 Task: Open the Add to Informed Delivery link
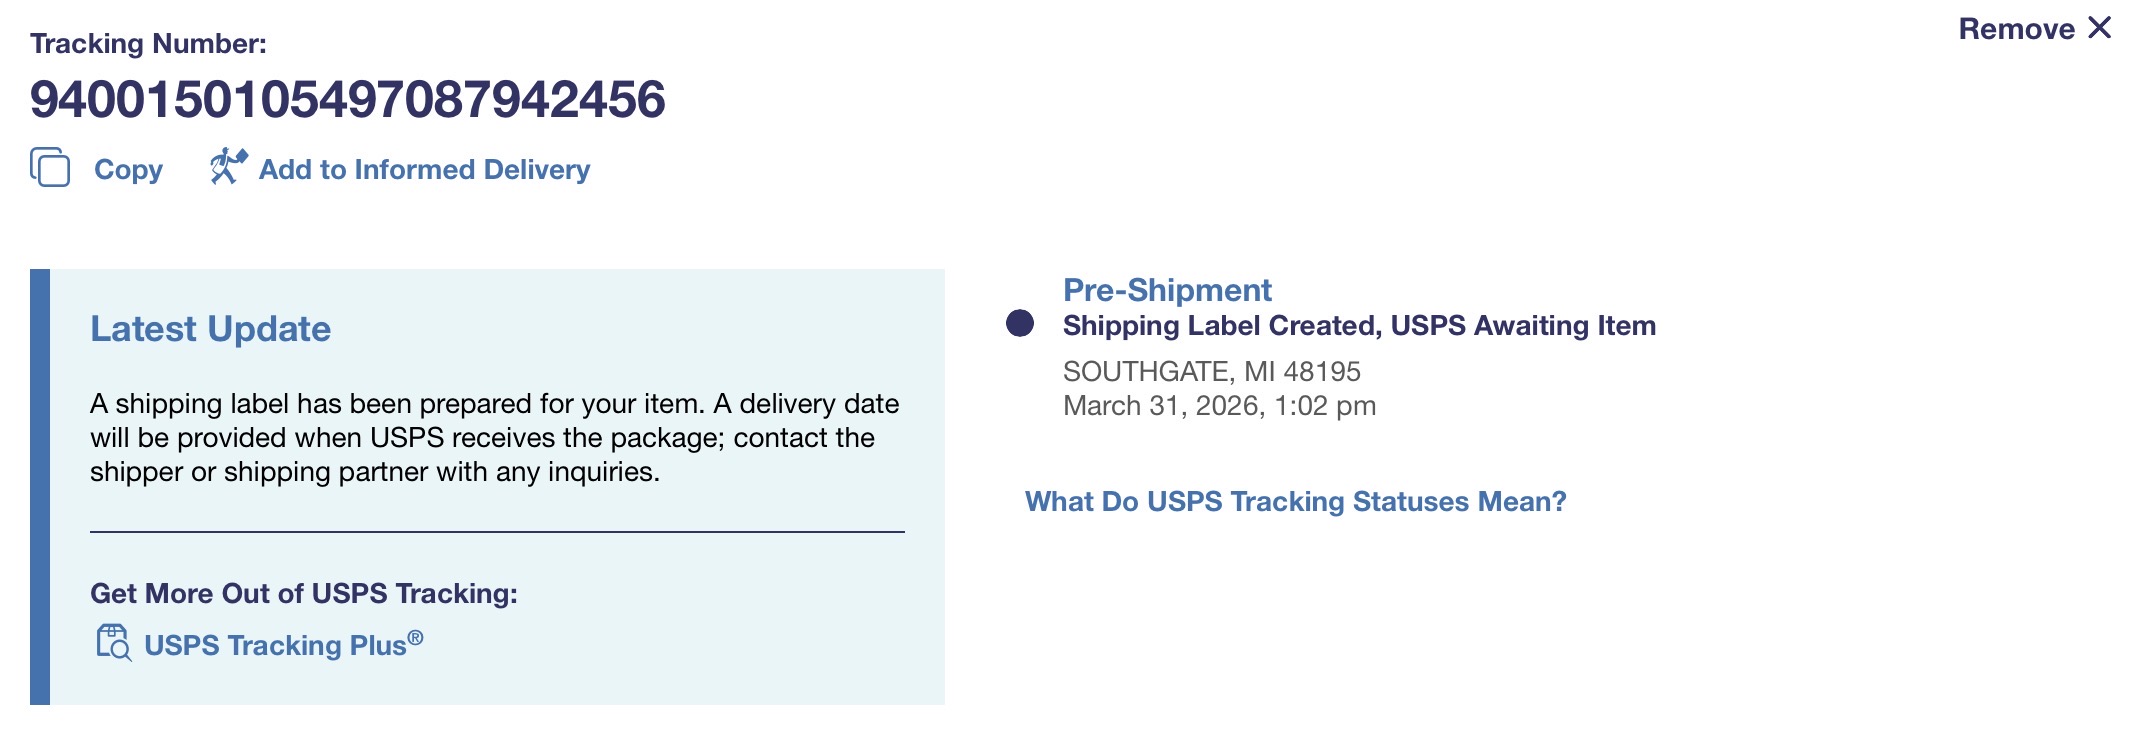pos(424,170)
